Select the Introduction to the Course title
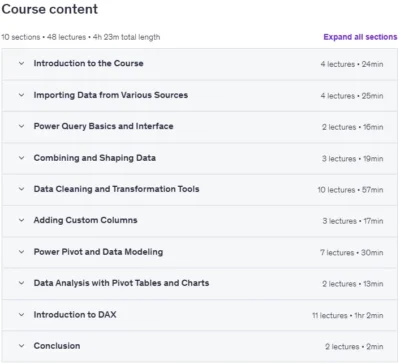The height and width of the screenshot is (364, 400). click(88, 63)
